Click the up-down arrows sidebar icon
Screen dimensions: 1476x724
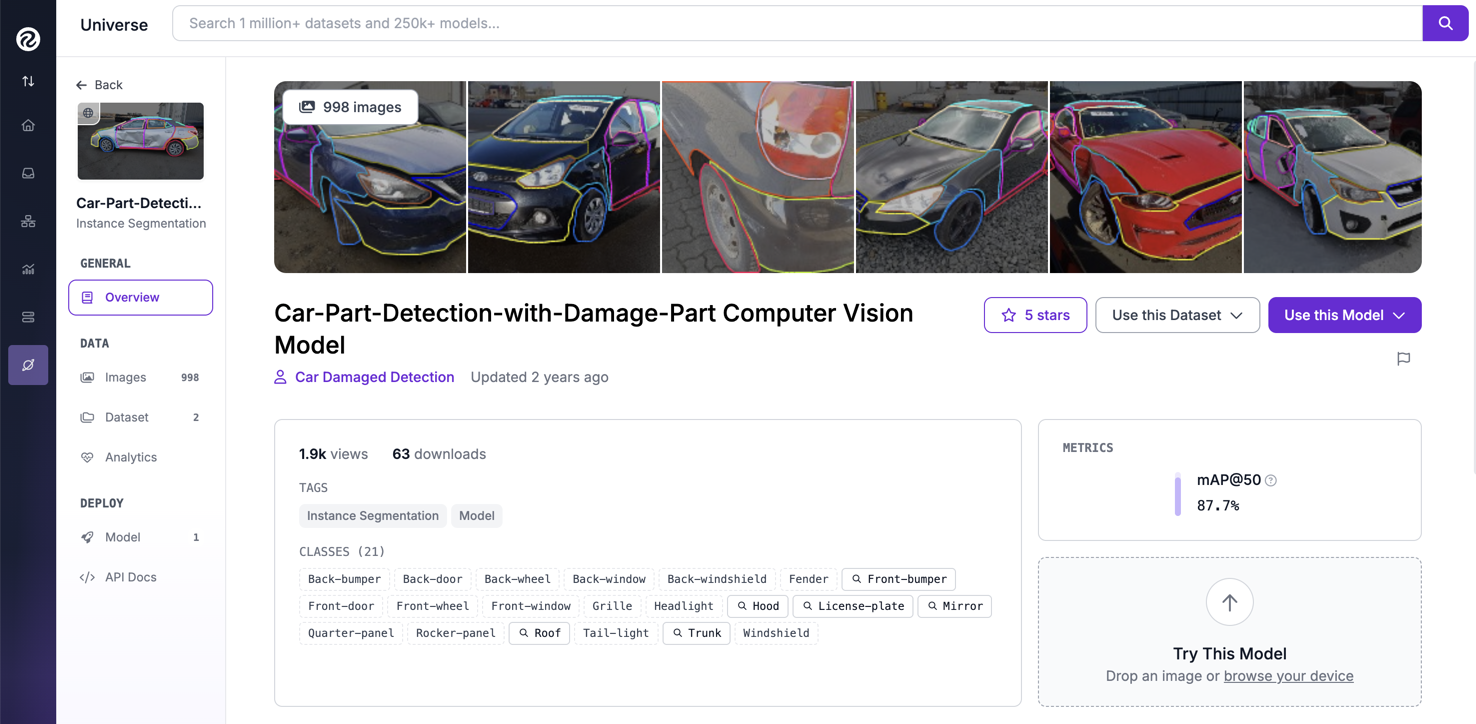click(x=28, y=81)
